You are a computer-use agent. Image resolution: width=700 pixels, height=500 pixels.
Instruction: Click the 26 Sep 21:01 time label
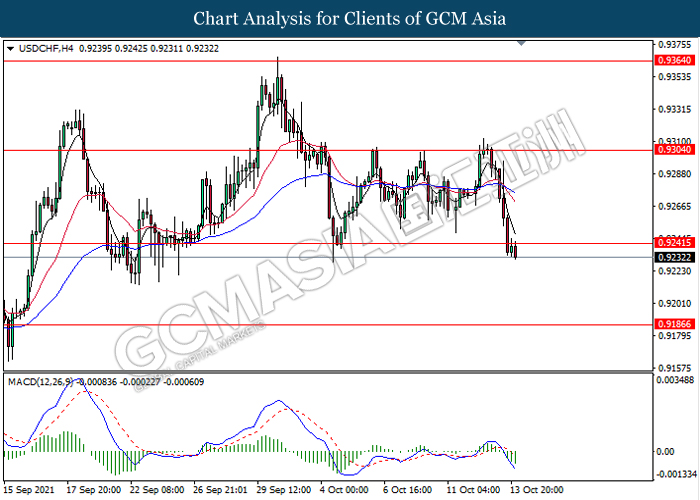coord(220,490)
